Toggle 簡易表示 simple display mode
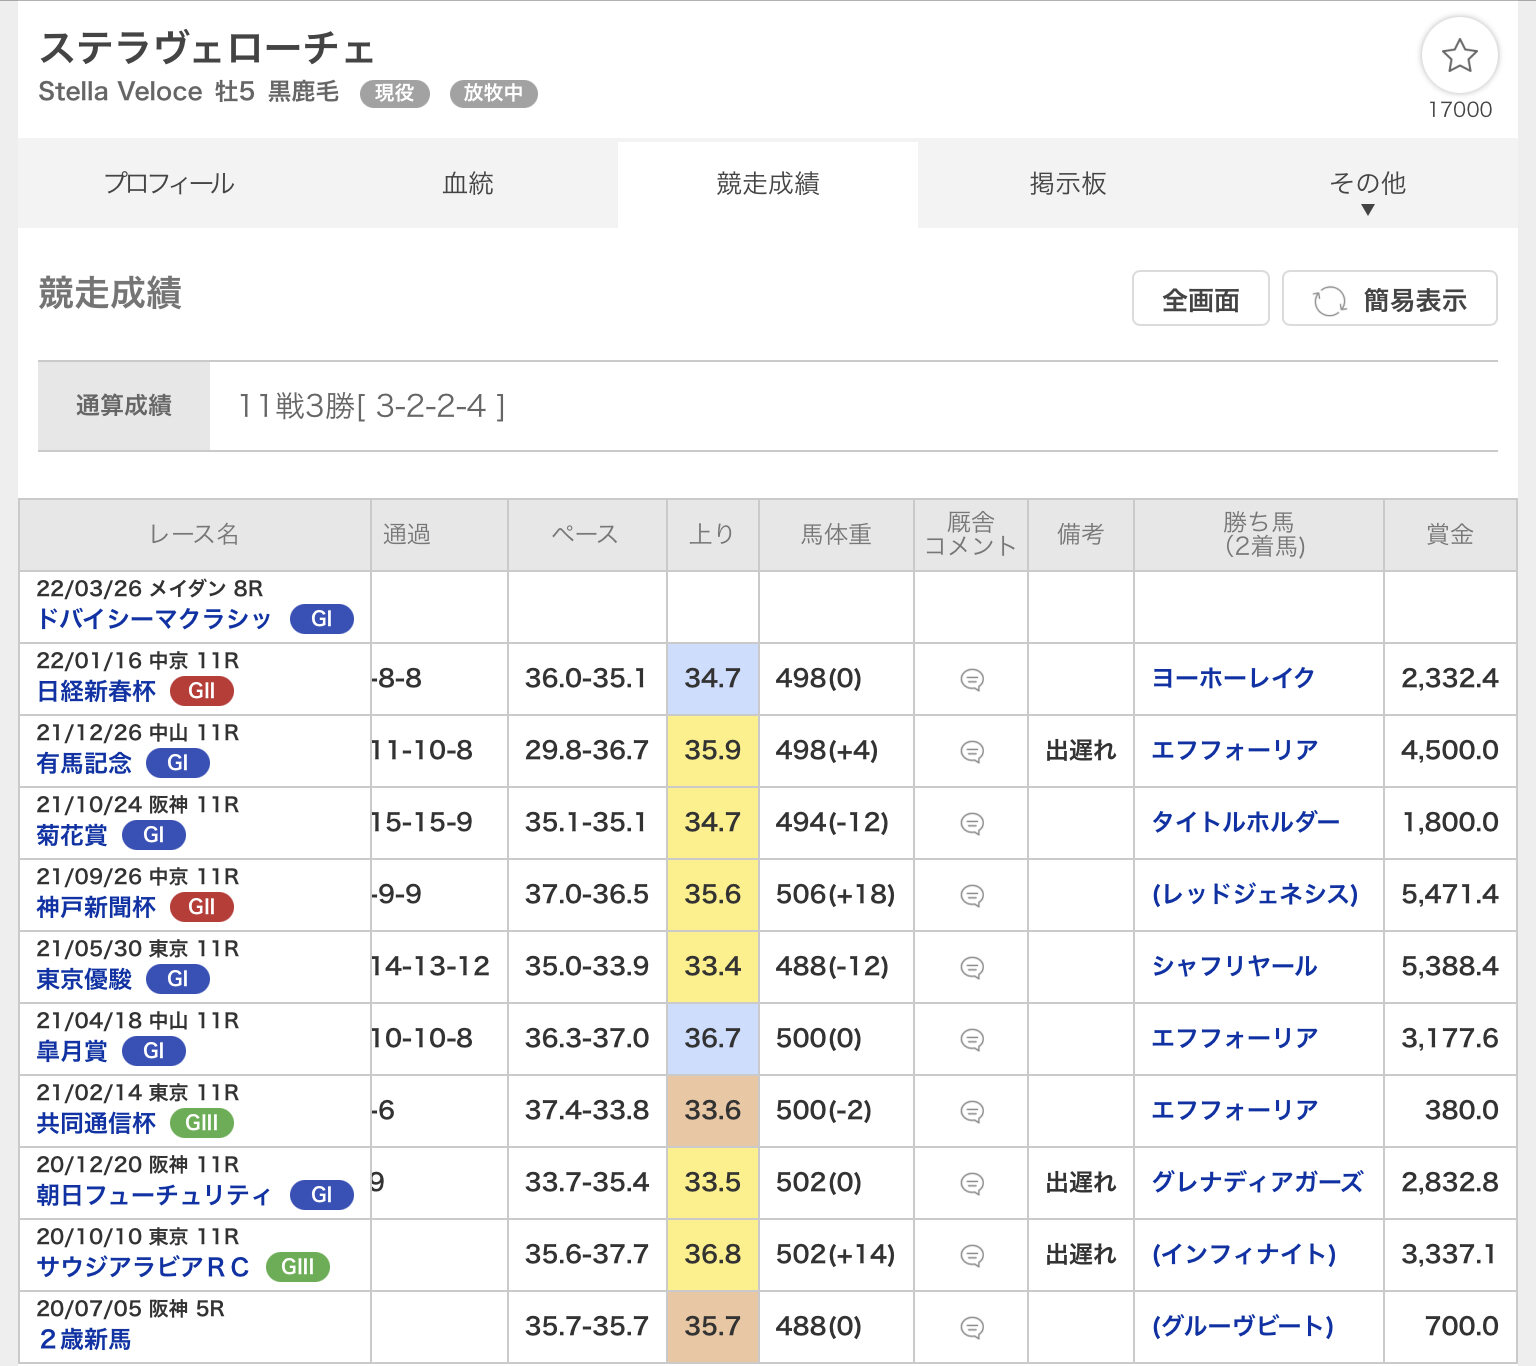Image resolution: width=1536 pixels, height=1366 pixels. tap(1389, 299)
